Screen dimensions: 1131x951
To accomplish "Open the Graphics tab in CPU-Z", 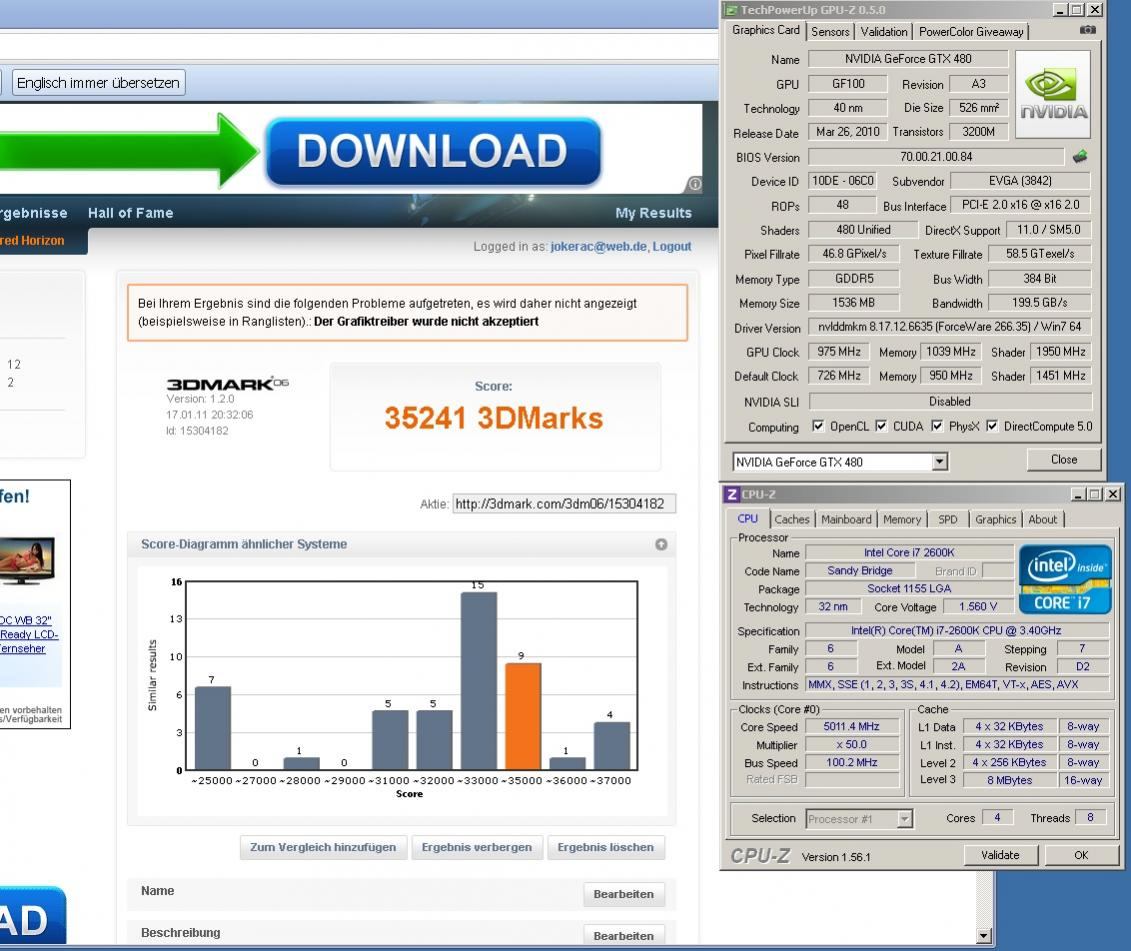I will 995,519.
